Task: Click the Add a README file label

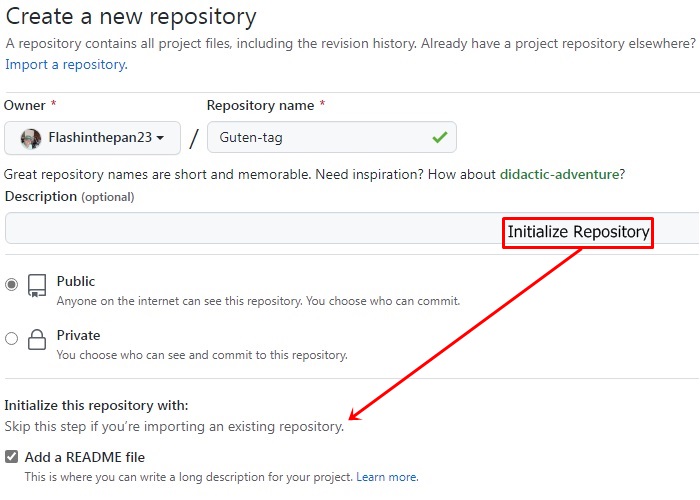Action: click(85, 457)
